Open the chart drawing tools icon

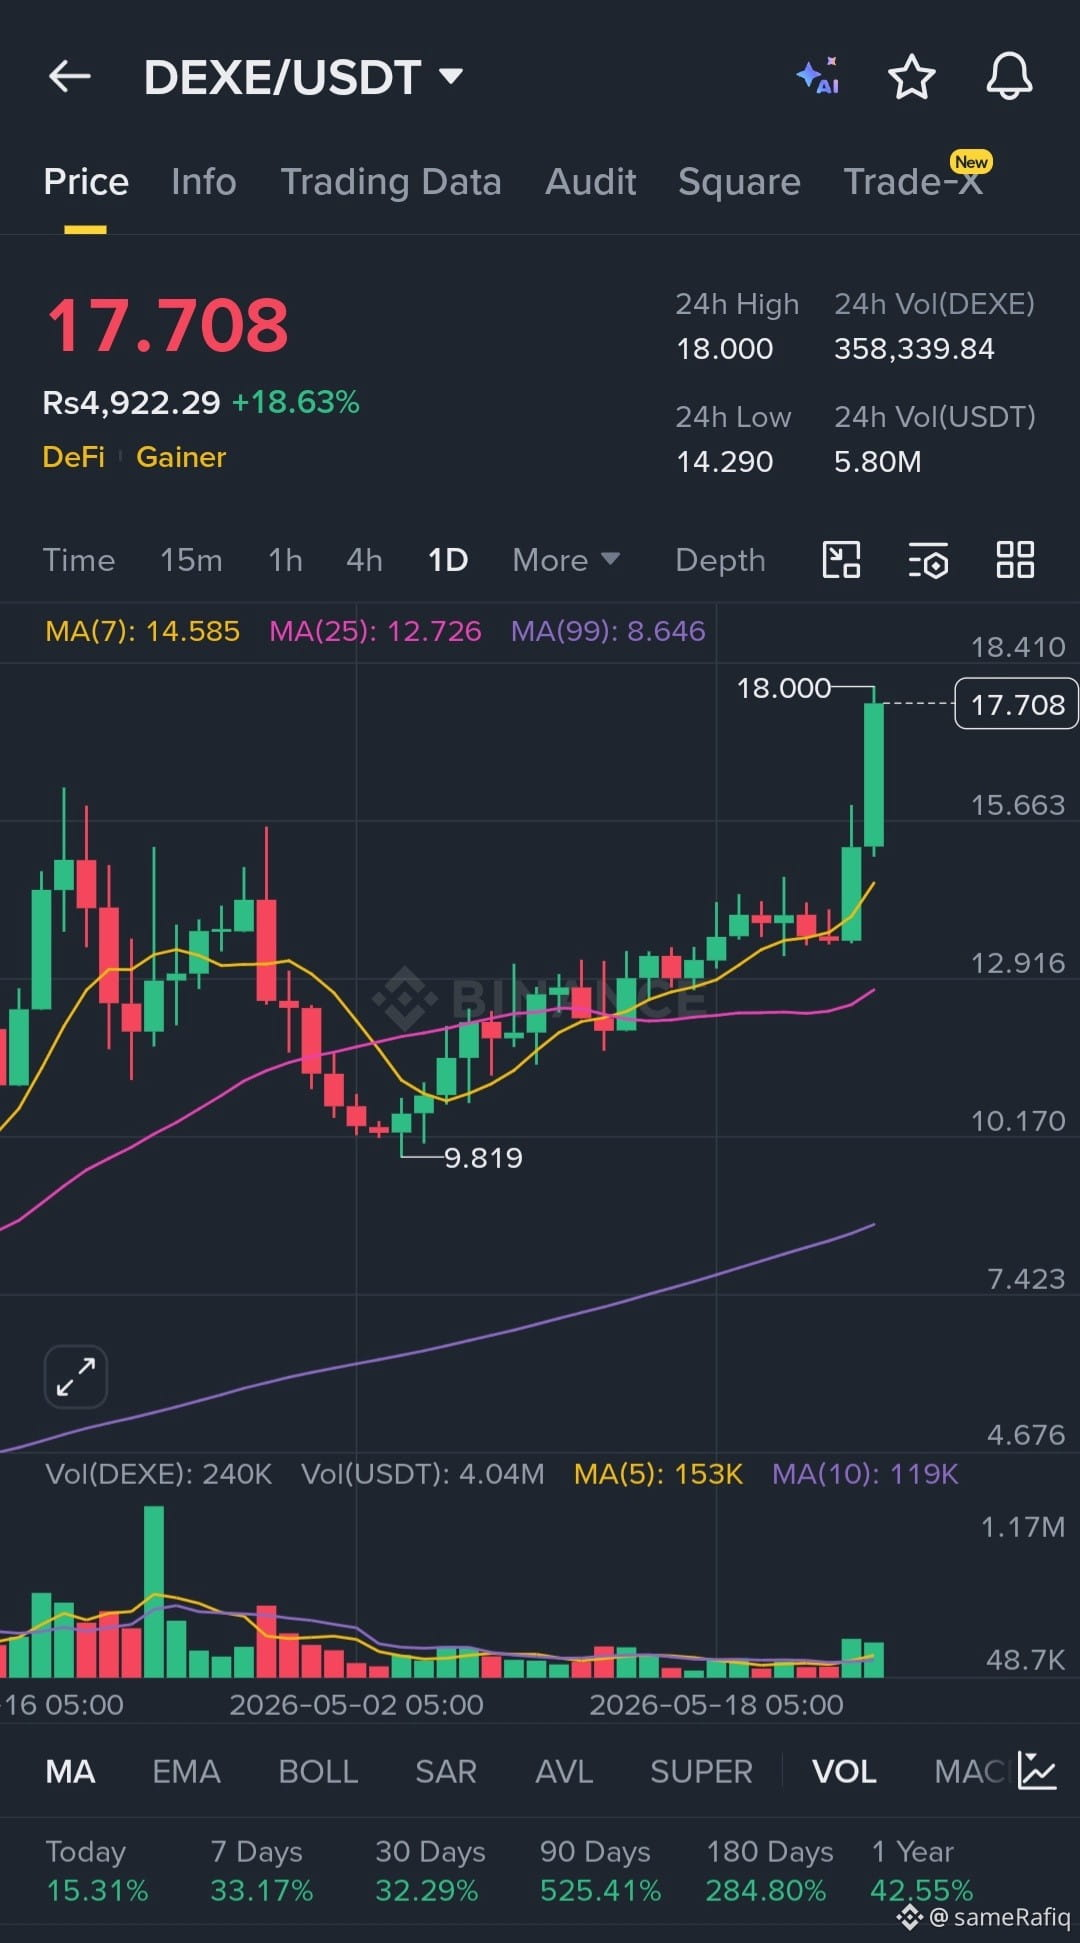click(x=841, y=560)
